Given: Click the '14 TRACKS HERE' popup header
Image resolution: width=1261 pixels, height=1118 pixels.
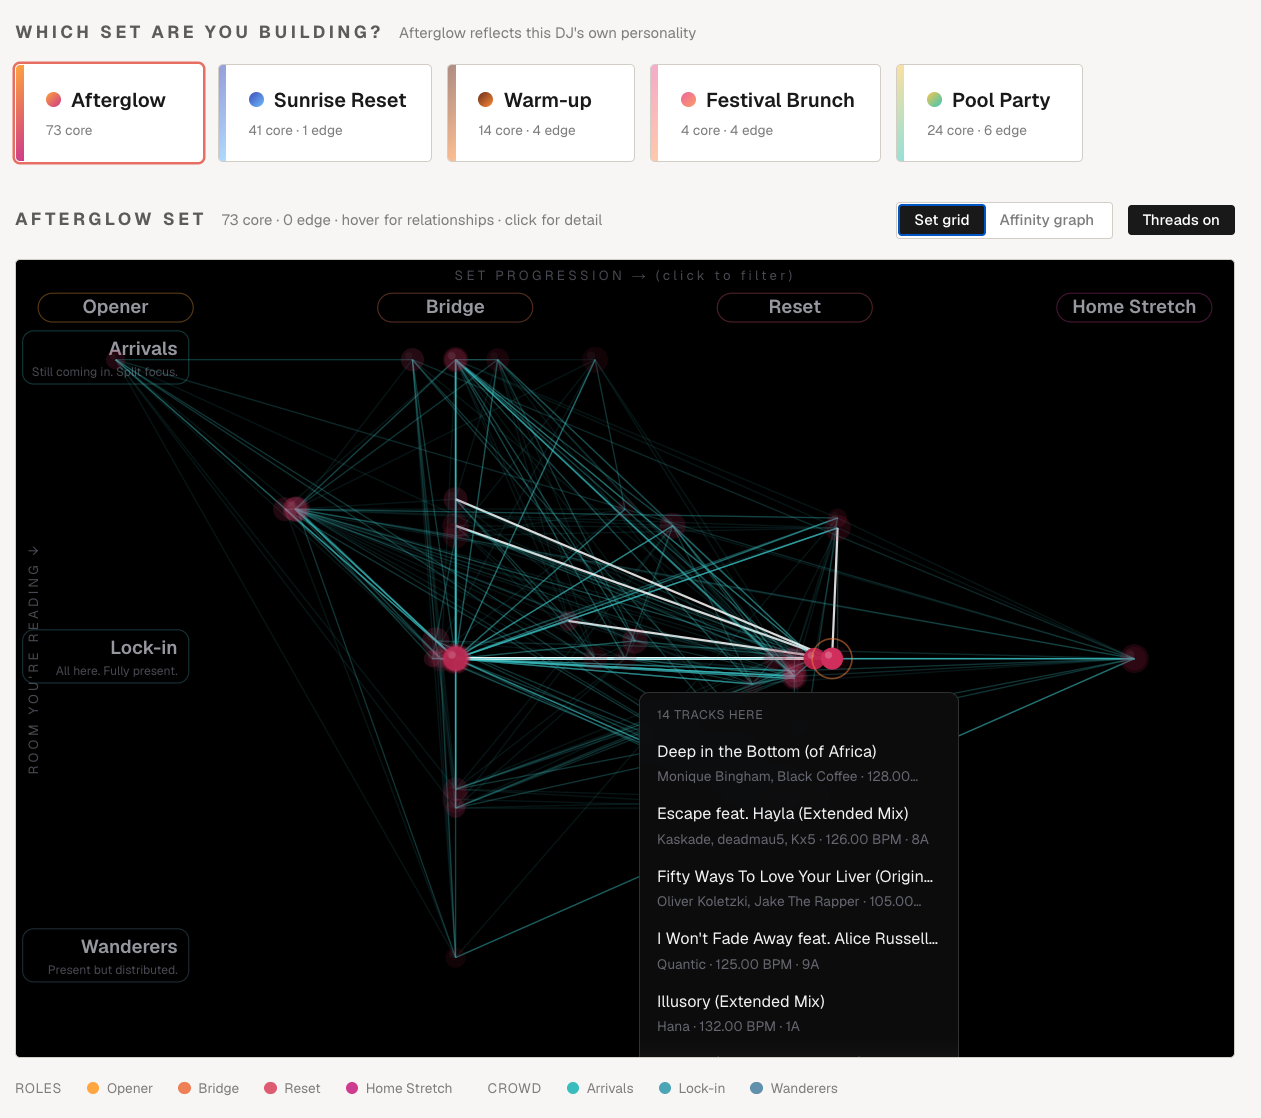Looking at the screenshot, I should pyautogui.click(x=710, y=715).
